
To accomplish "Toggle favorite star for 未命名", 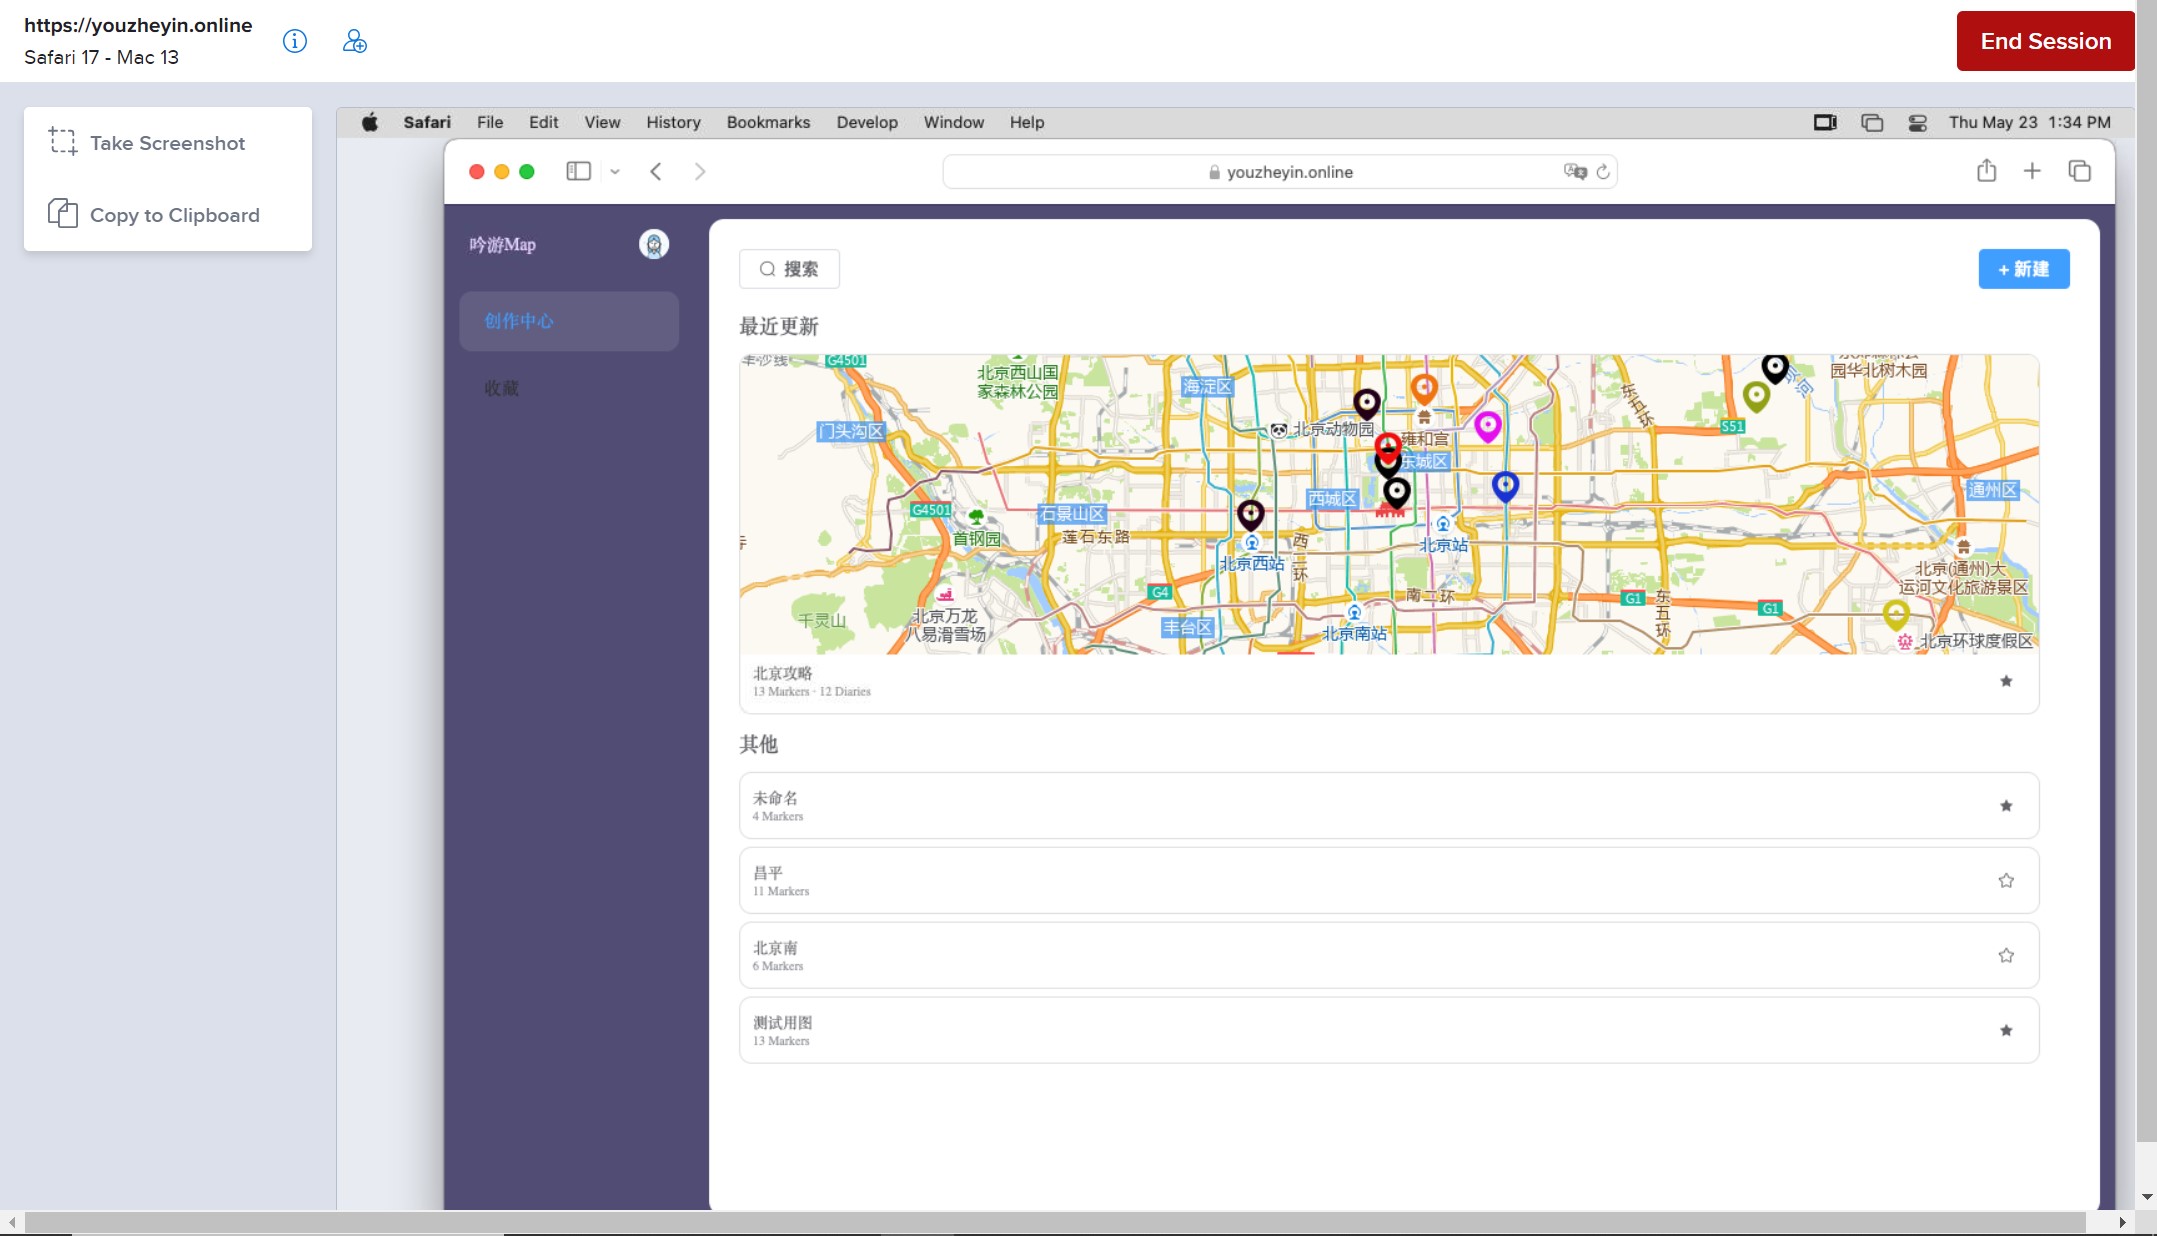I will 2006,806.
